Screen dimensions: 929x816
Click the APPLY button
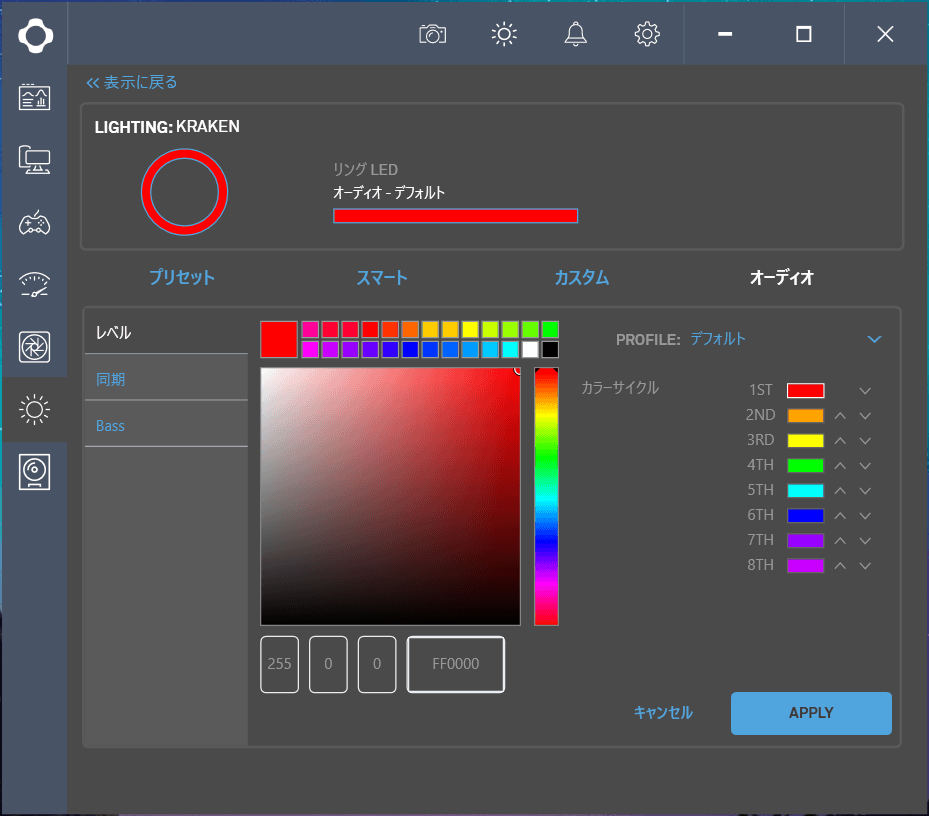(811, 713)
